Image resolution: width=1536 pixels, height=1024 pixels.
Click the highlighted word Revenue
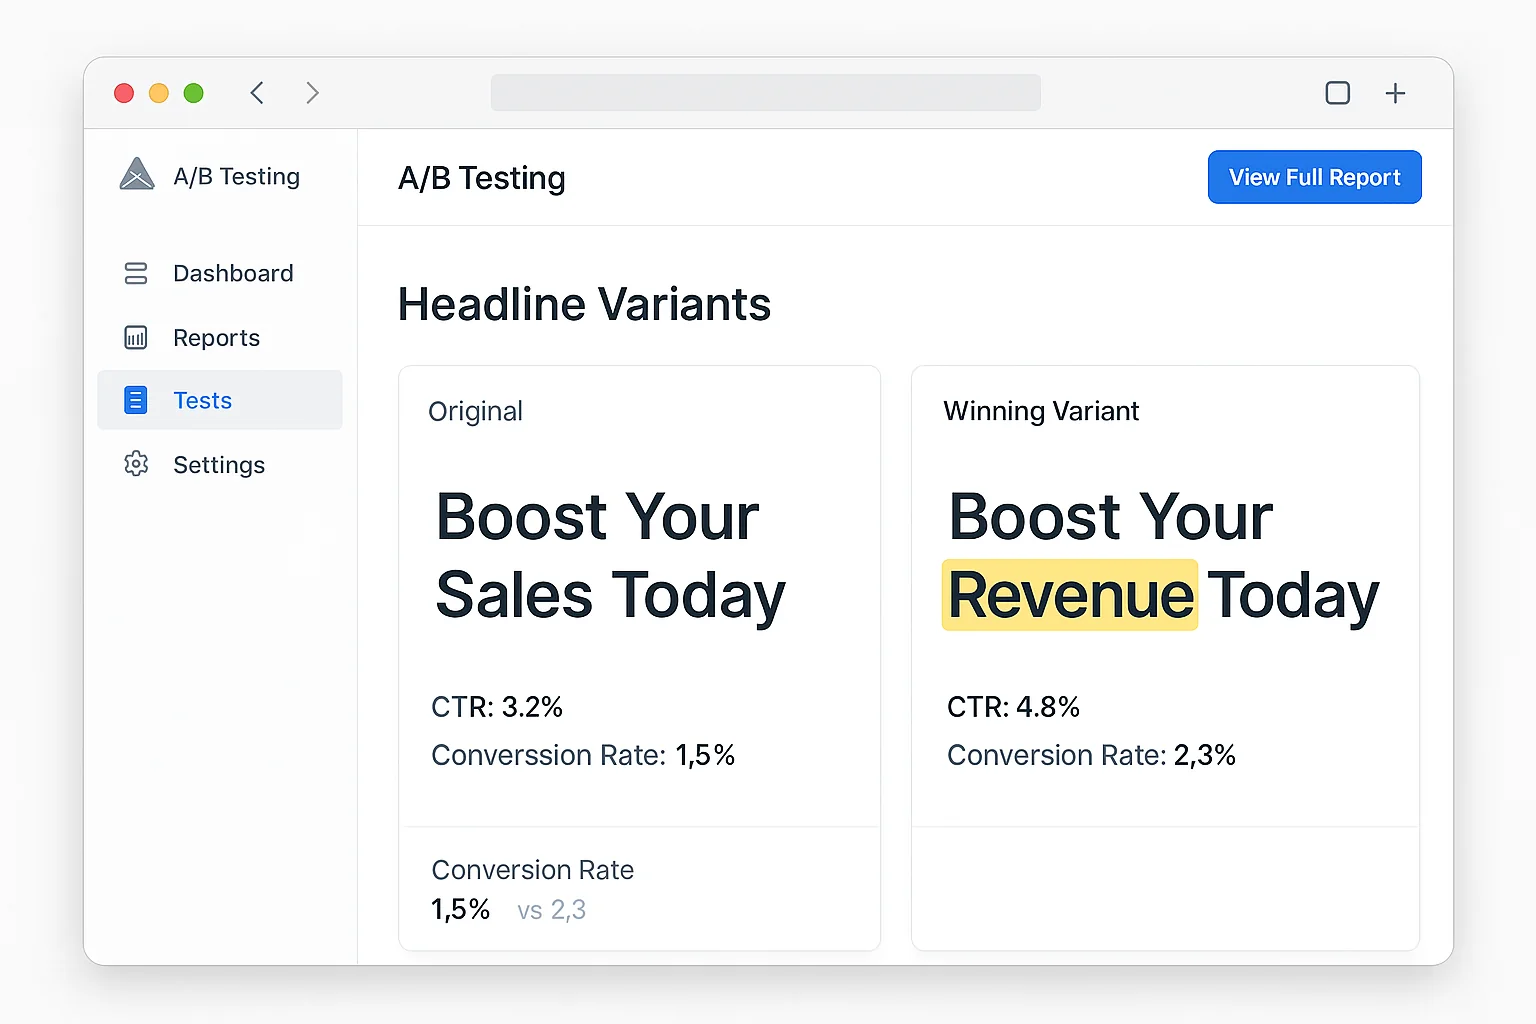[1070, 595]
